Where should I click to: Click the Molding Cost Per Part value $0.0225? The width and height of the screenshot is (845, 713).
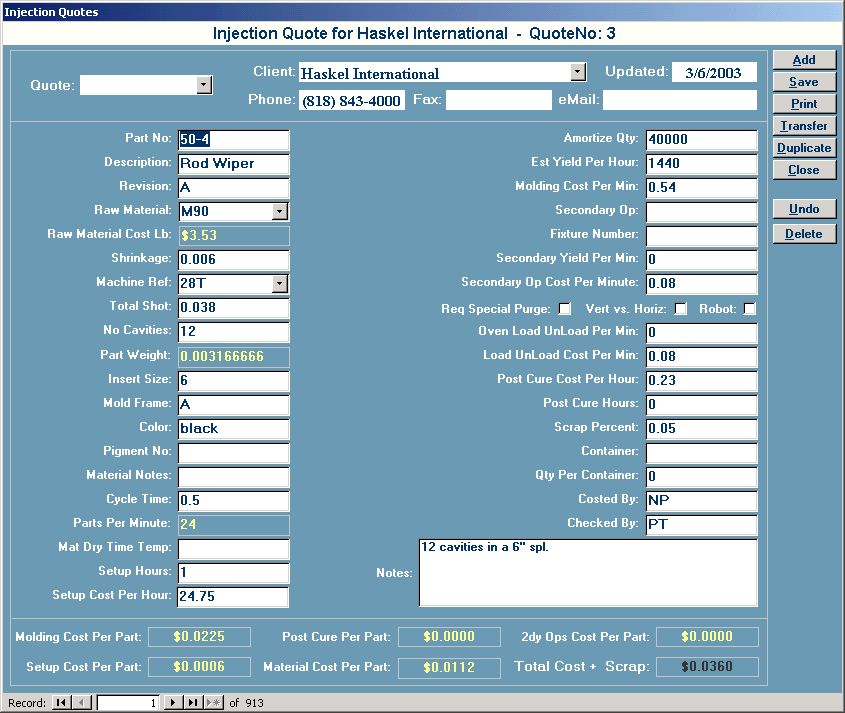tap(199, 636)
